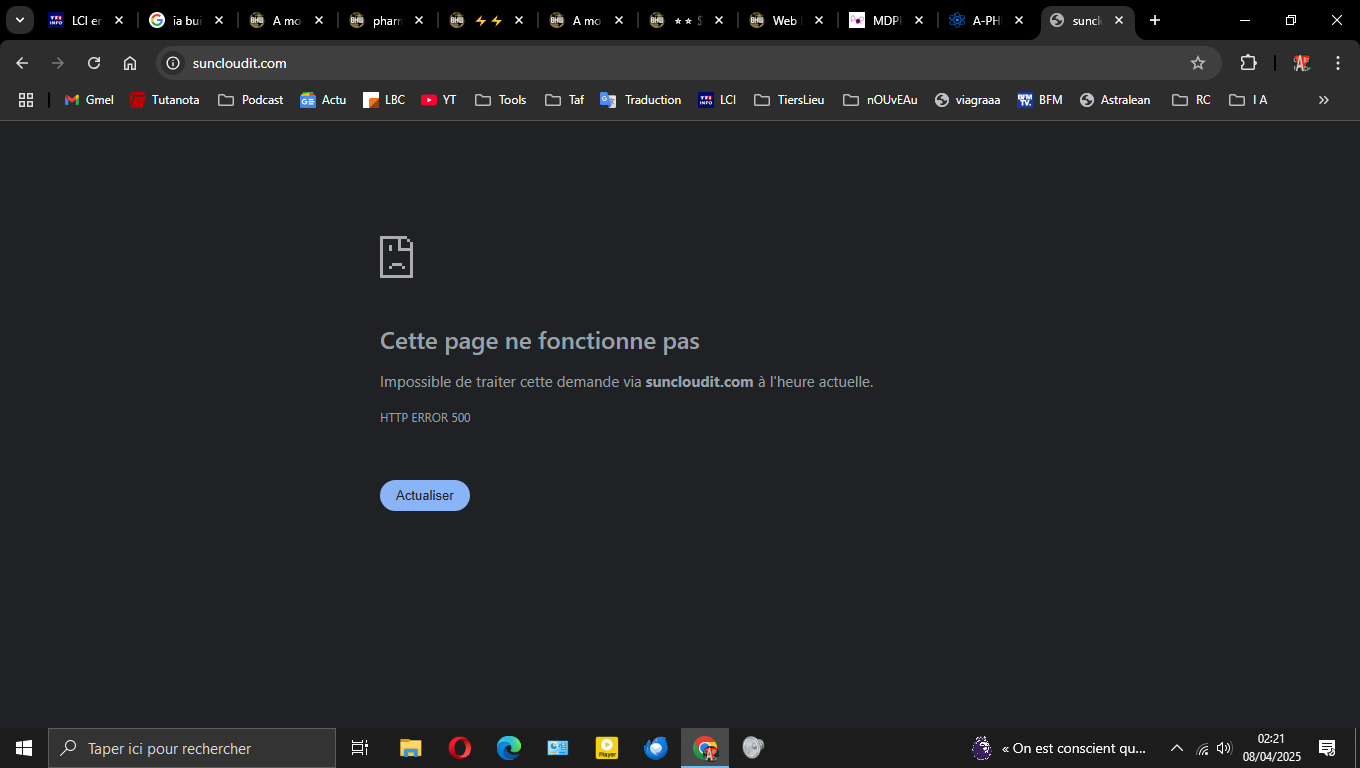The width and height of the screenshot is (1360, 768).
Task: Open the Tools bookmark folder
Action: [x=501, y=100]
